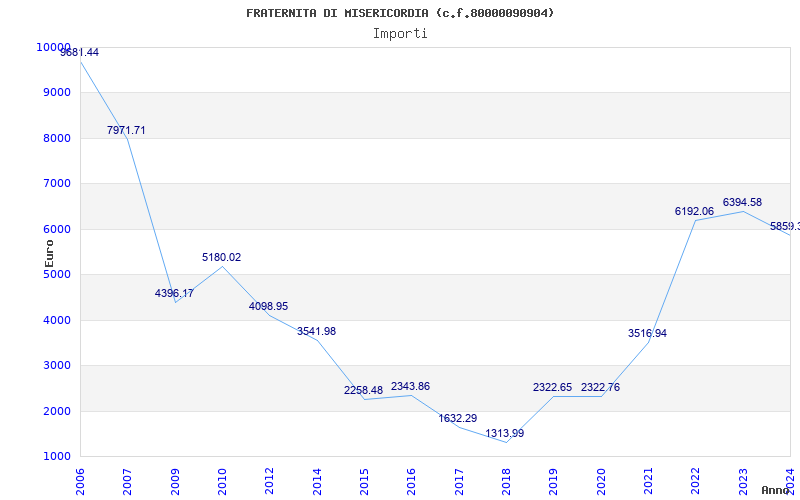Click the 2016 year label
This screenshot has height=500, width=800.
412,482
